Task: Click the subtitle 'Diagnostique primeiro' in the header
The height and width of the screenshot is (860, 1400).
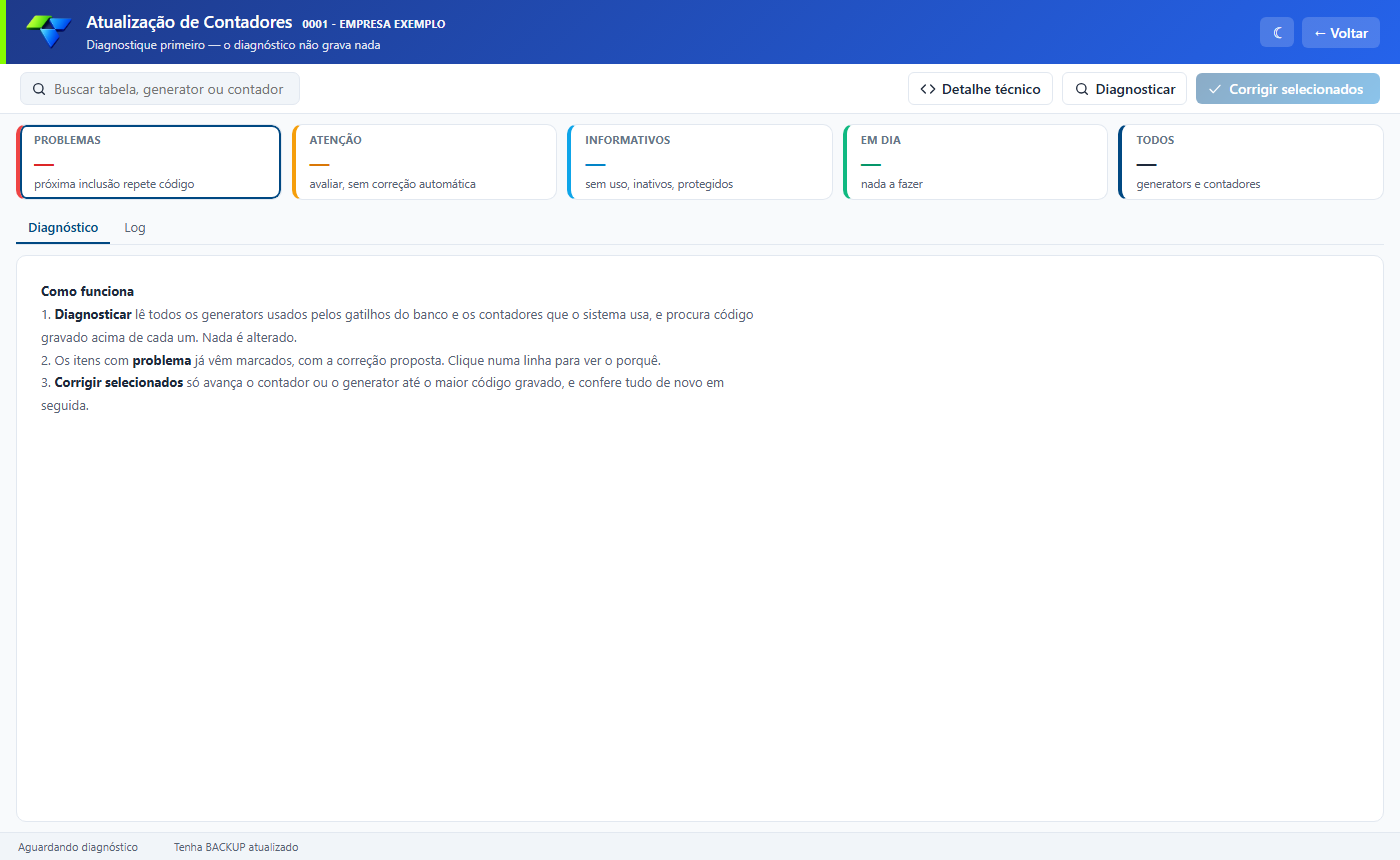Action: point(146,45)
